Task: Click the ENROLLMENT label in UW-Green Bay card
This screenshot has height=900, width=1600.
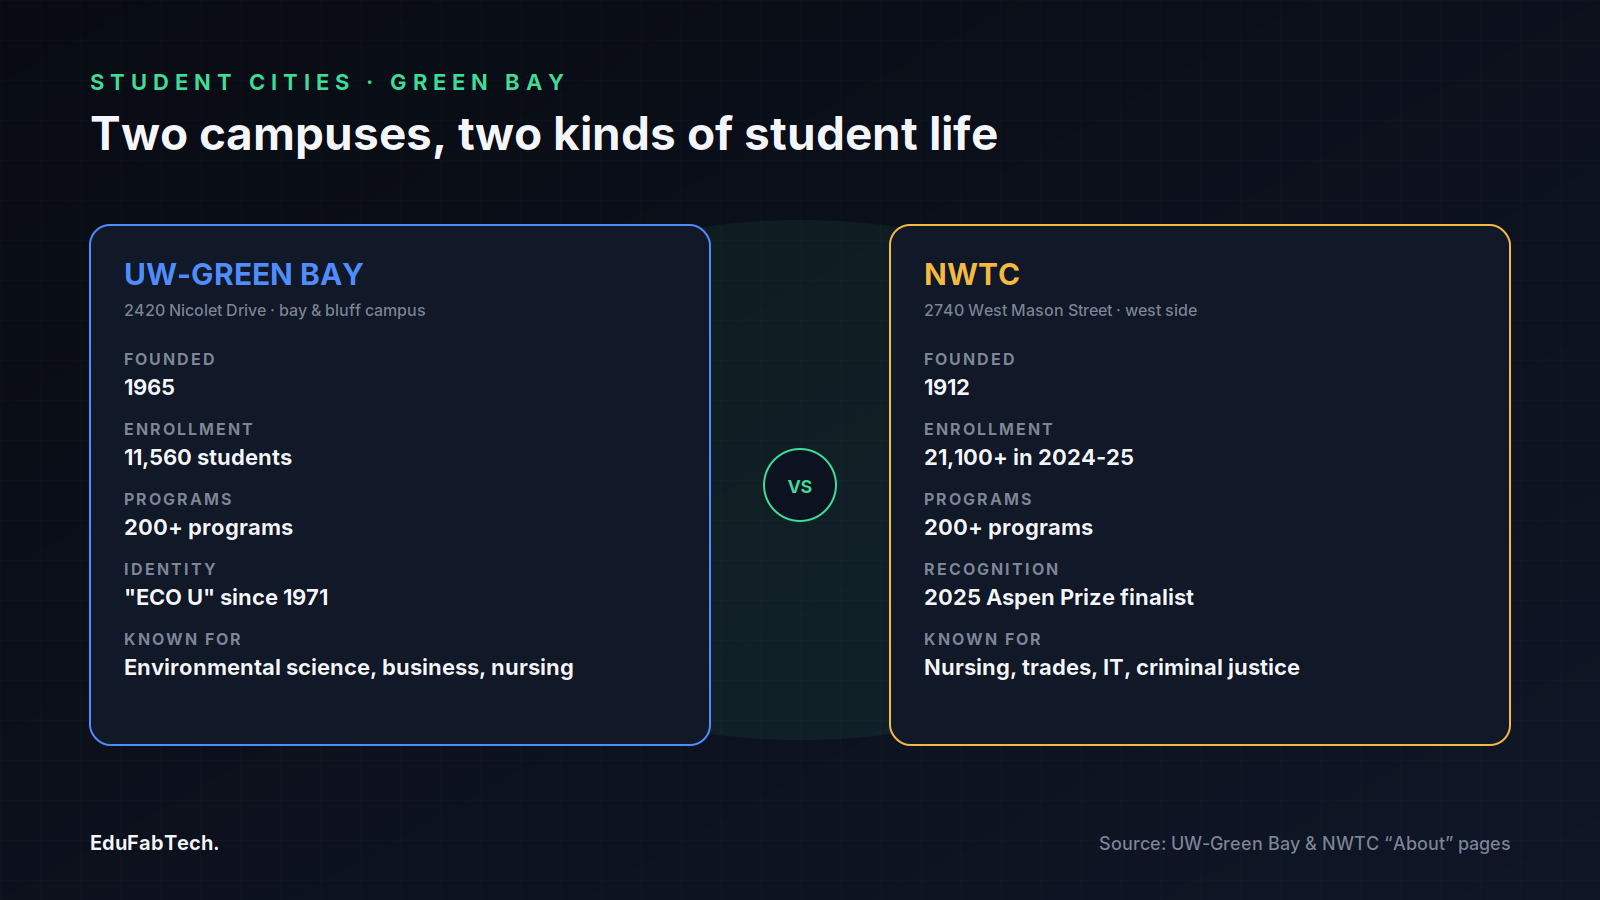Action: pos(189,429)
